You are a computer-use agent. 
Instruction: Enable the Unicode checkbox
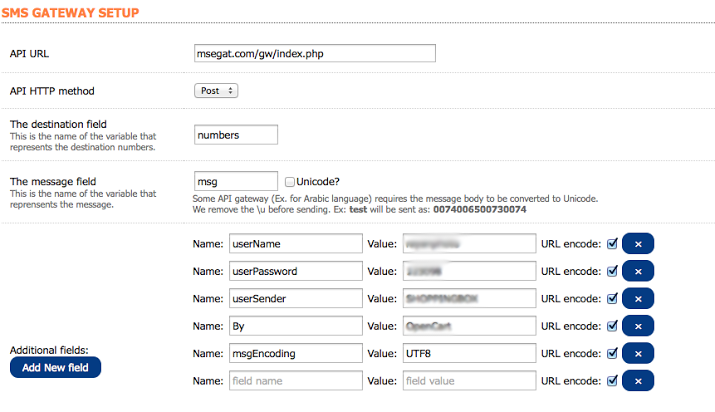click(289, 182)
